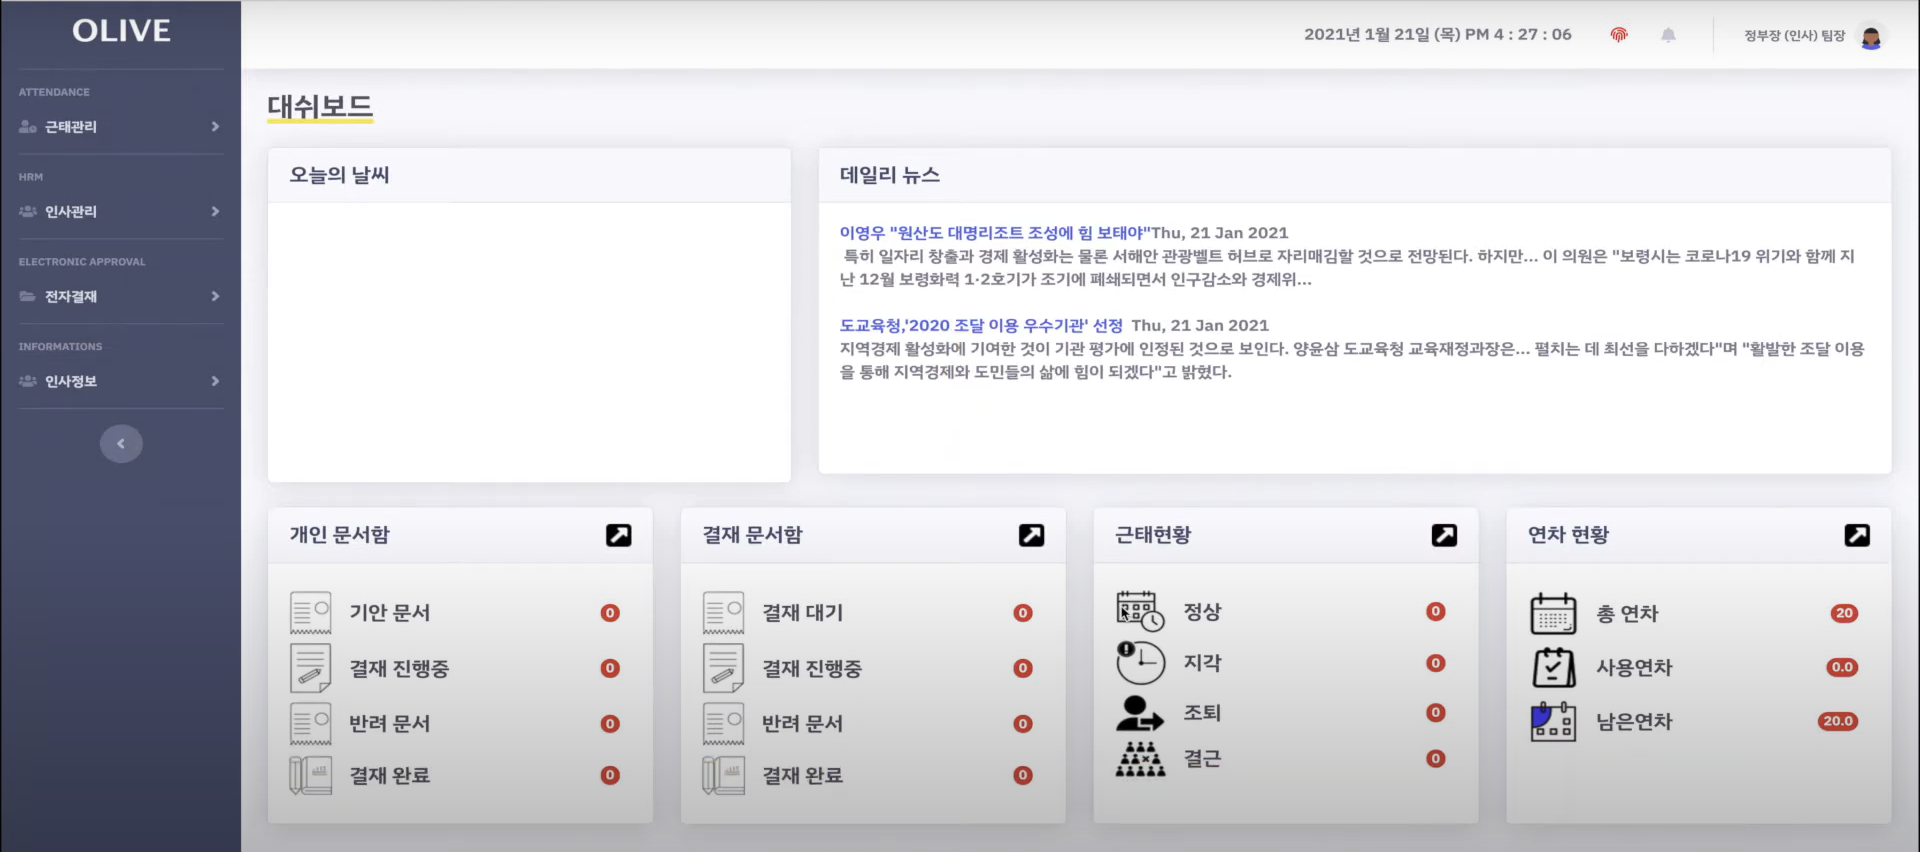
Task: Expand the 전자결재 sidebar menu
Action: [x=120, y=297]
